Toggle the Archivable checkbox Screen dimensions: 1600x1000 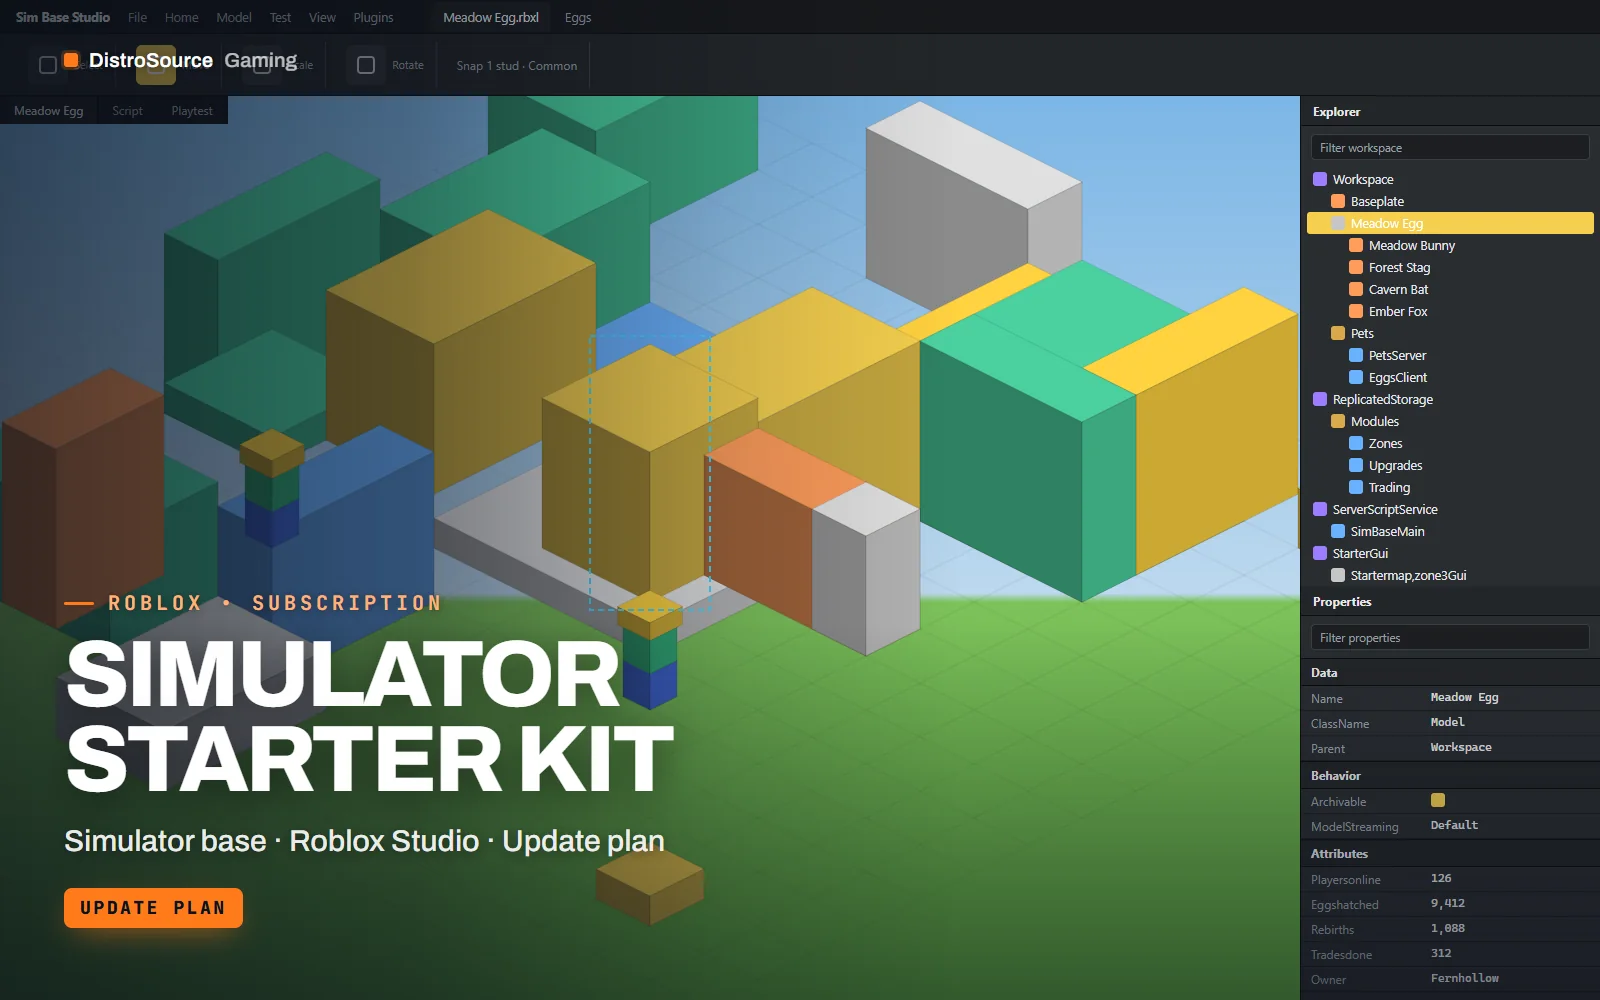tap(1438, 800)
